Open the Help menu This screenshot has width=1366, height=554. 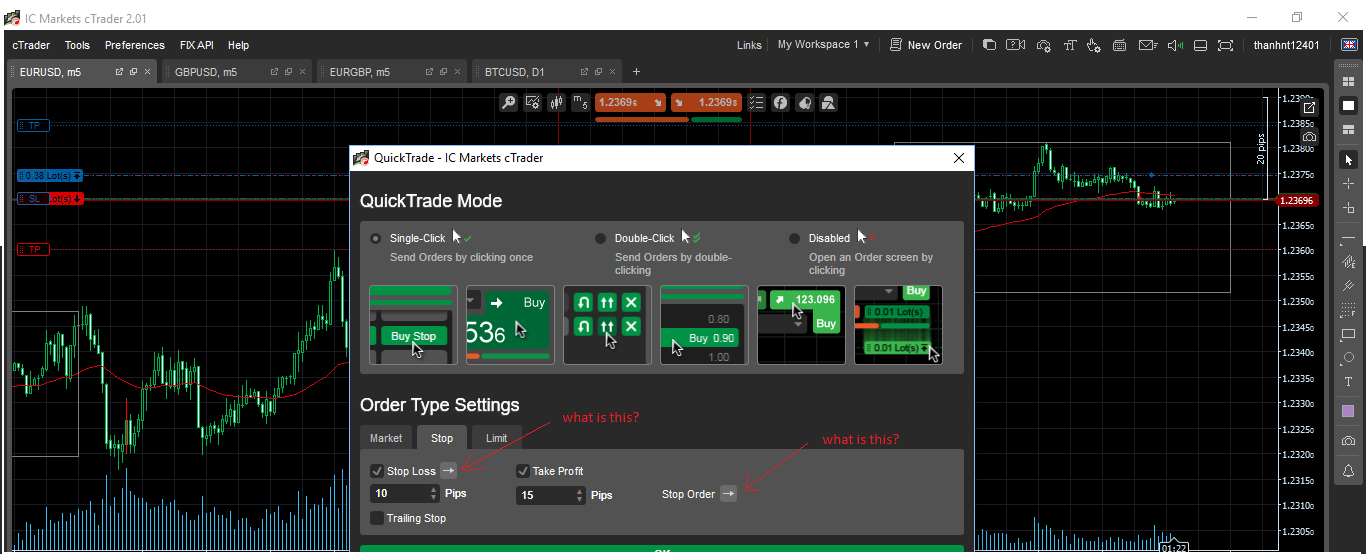click(x=238, y=45)
